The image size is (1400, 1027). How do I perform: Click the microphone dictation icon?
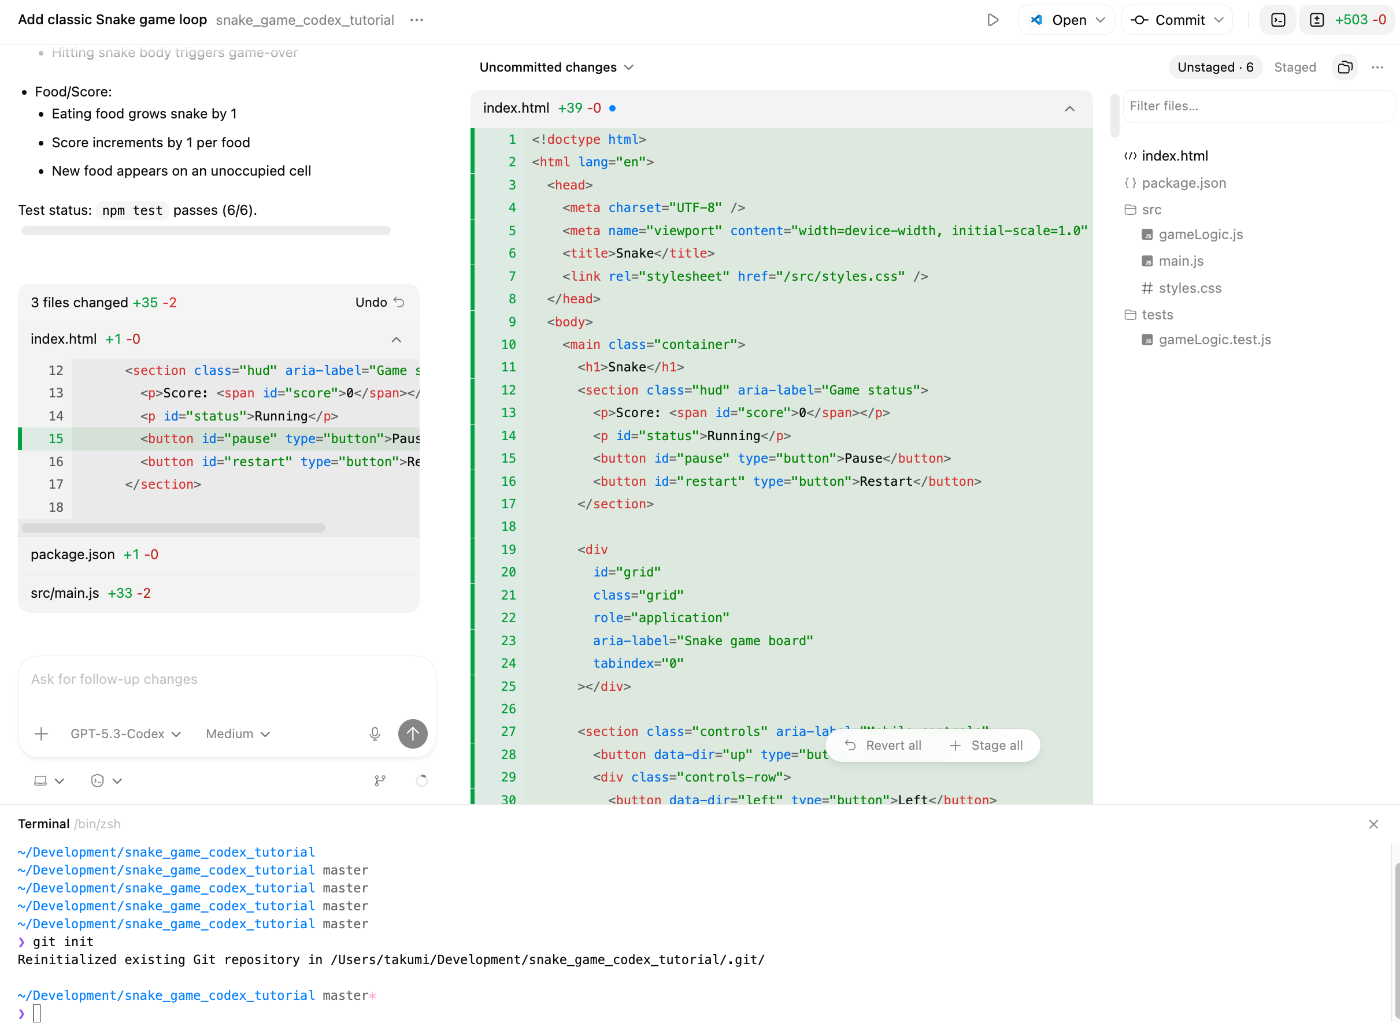(375, 734)
